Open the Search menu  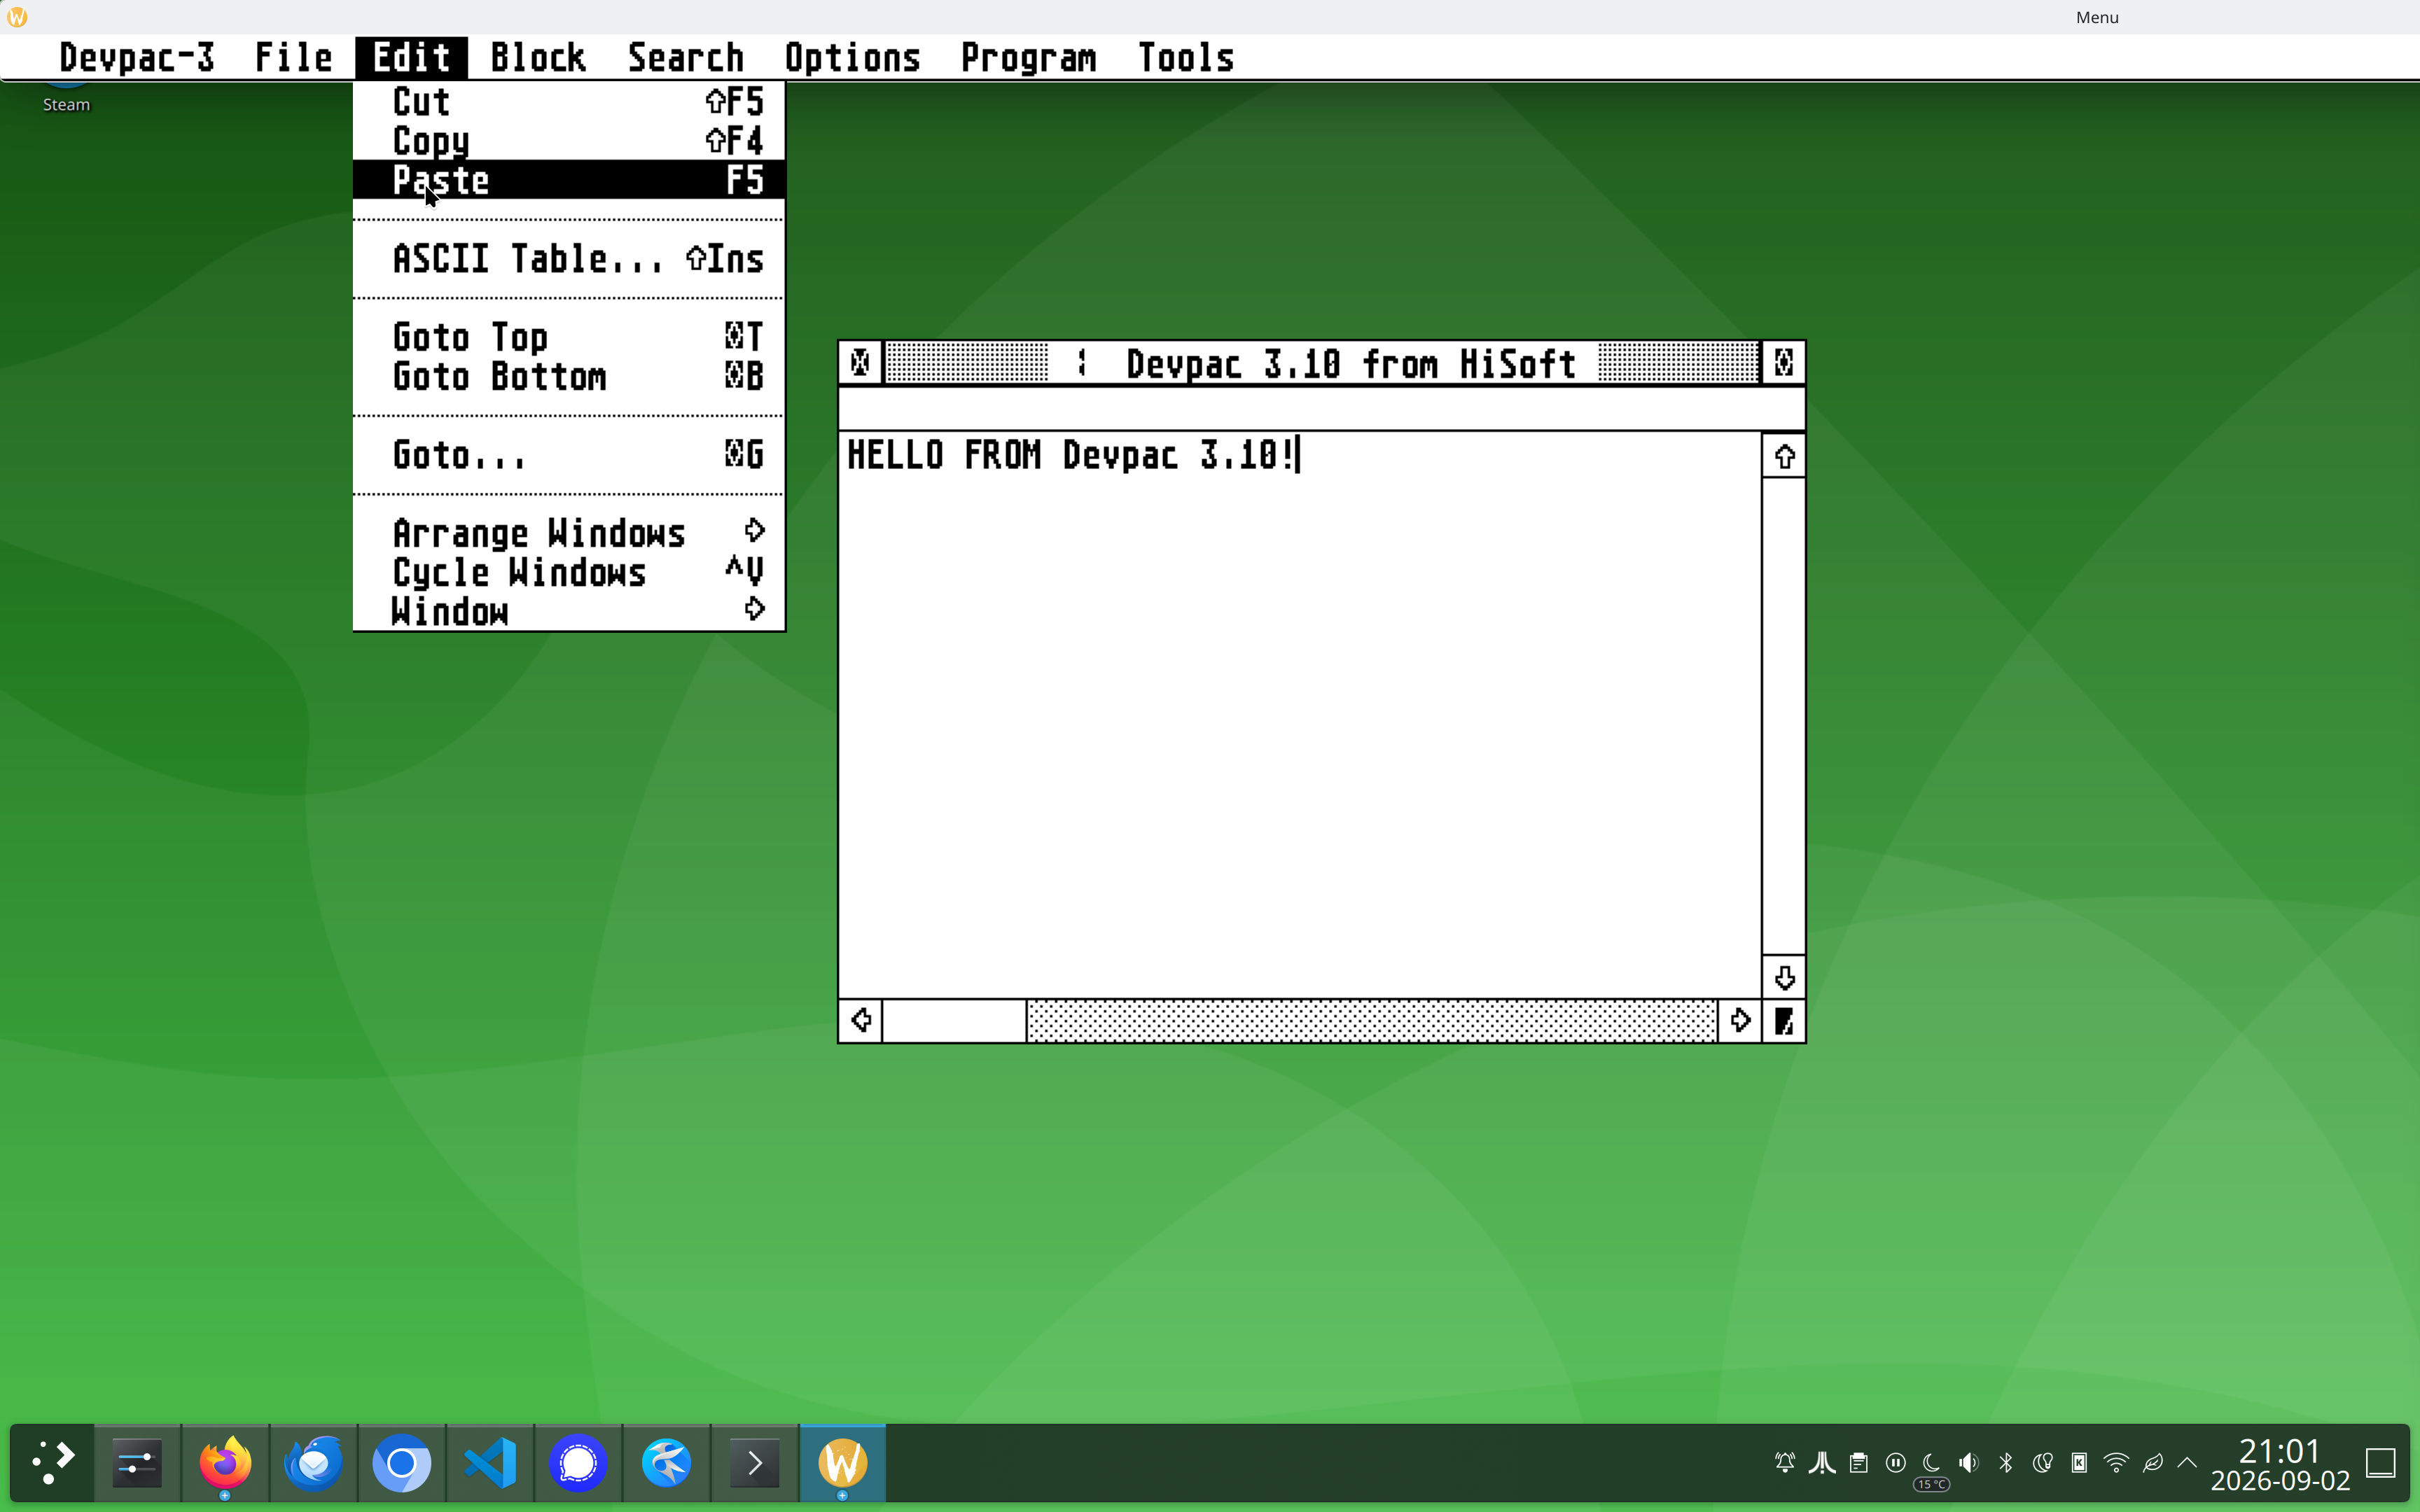[x=686, y=58]
